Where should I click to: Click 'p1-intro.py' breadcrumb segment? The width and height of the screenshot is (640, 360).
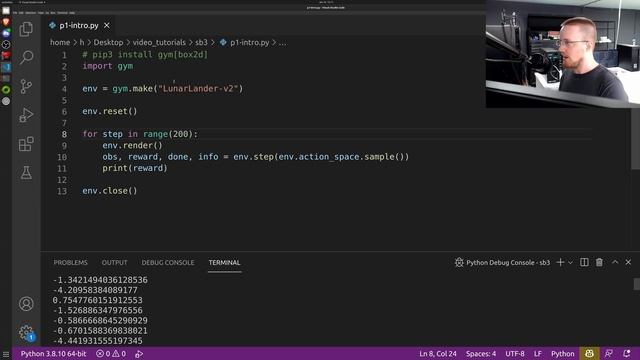pyautogui.click(x=245, y=42)
